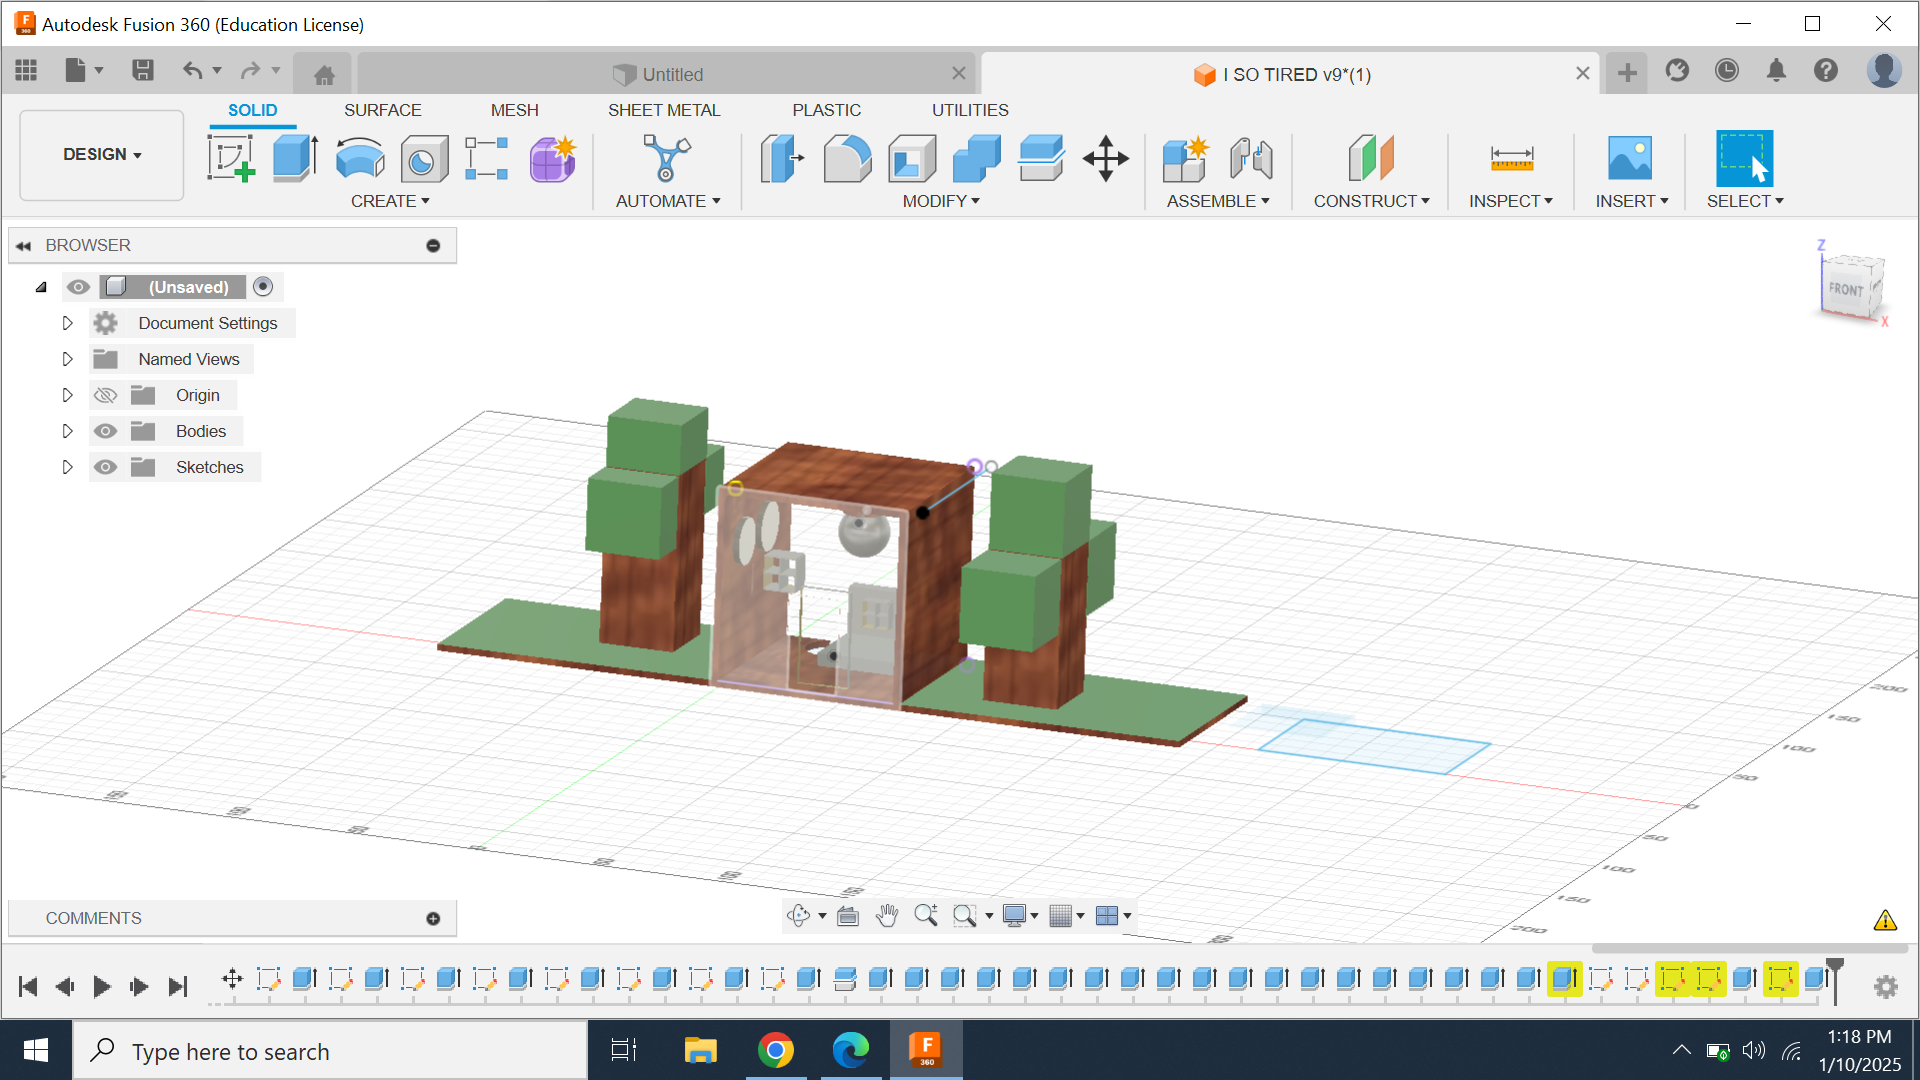The width and height of the screenshot is (1920, 1080).
Task: Select the Combine tool
Action: (977, 158)
